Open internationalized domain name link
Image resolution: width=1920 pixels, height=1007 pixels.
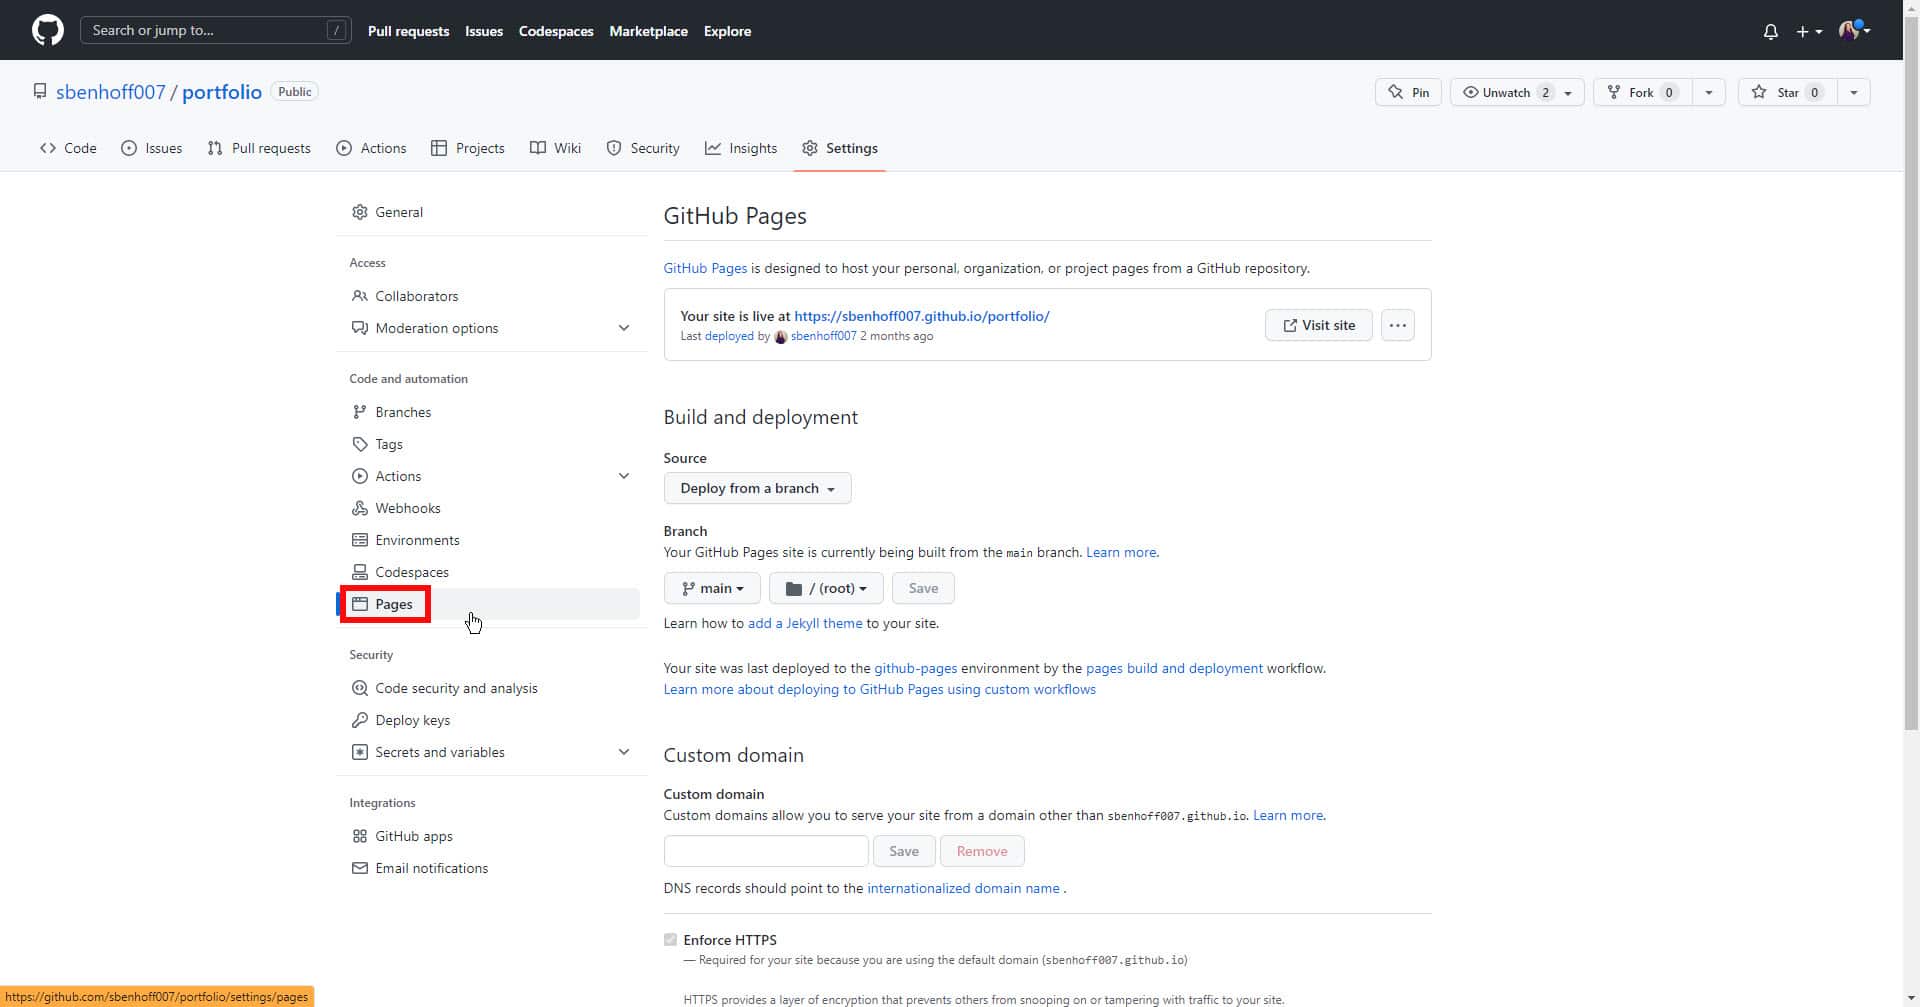click(963, 888)
